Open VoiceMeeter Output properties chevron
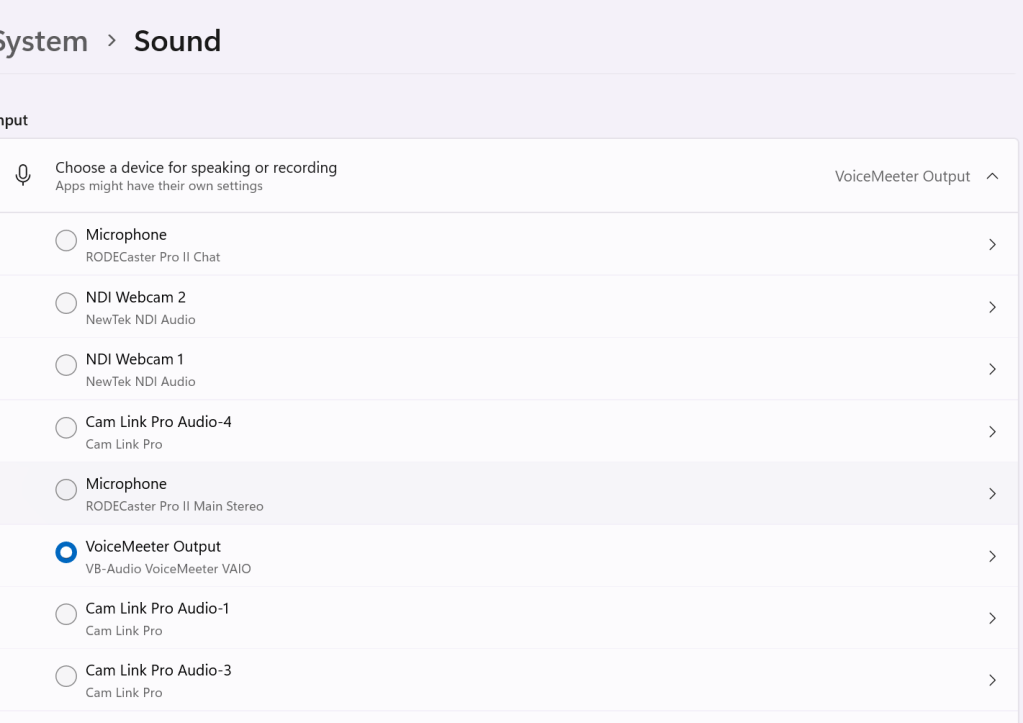The height and width of the screenshot is (723, 1023). pyautogui.click(x=992, y=556)
